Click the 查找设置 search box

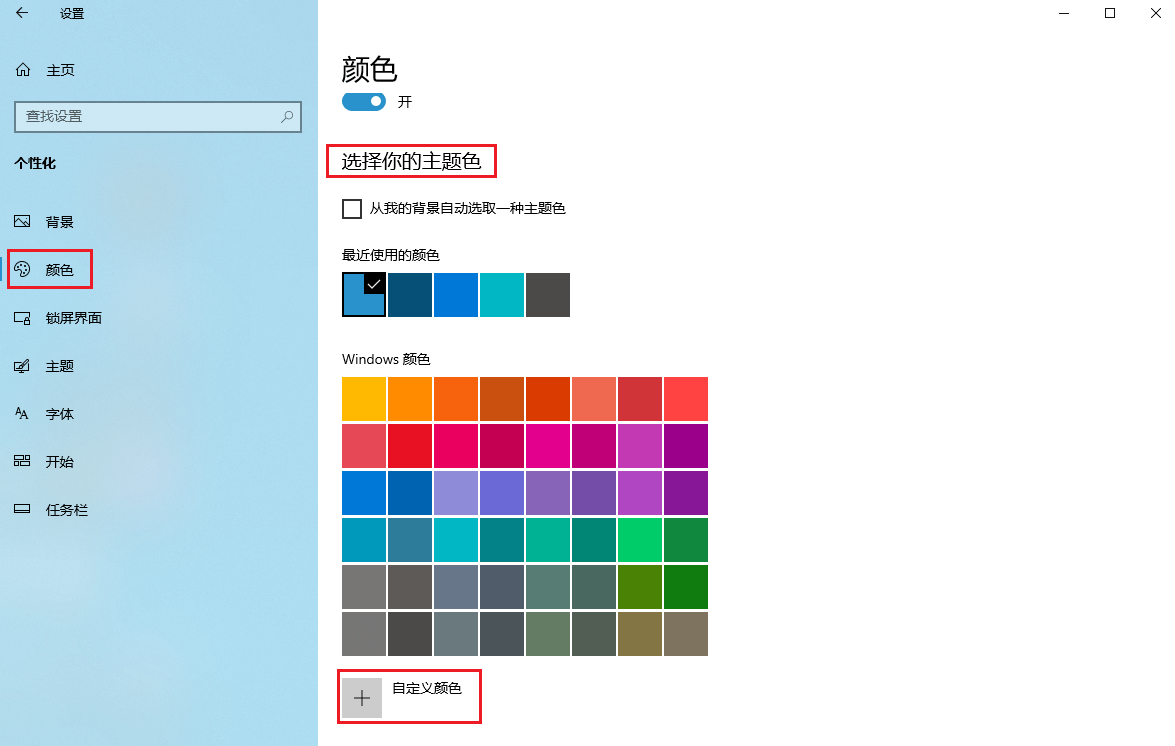pyautogui.click(x=157, y=117)
